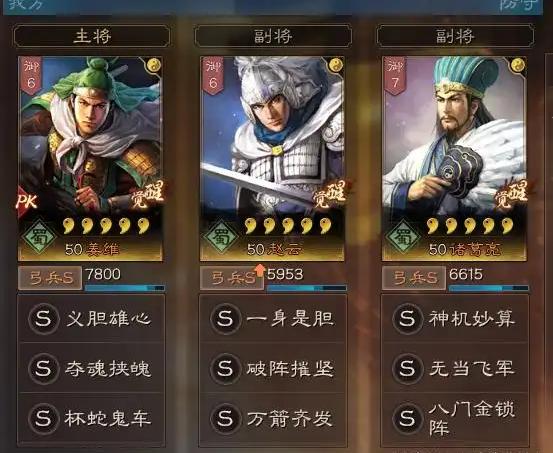Click the troop bar beside 7800
The image size is (553, 453).
125,288
